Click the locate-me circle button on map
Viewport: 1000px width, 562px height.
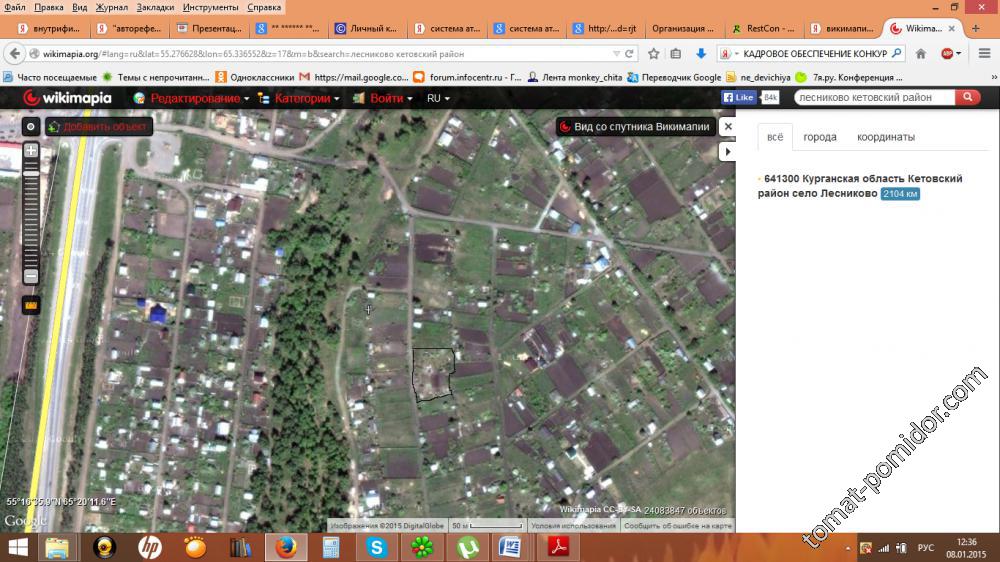pyautogui.click(x=31, y=127)
